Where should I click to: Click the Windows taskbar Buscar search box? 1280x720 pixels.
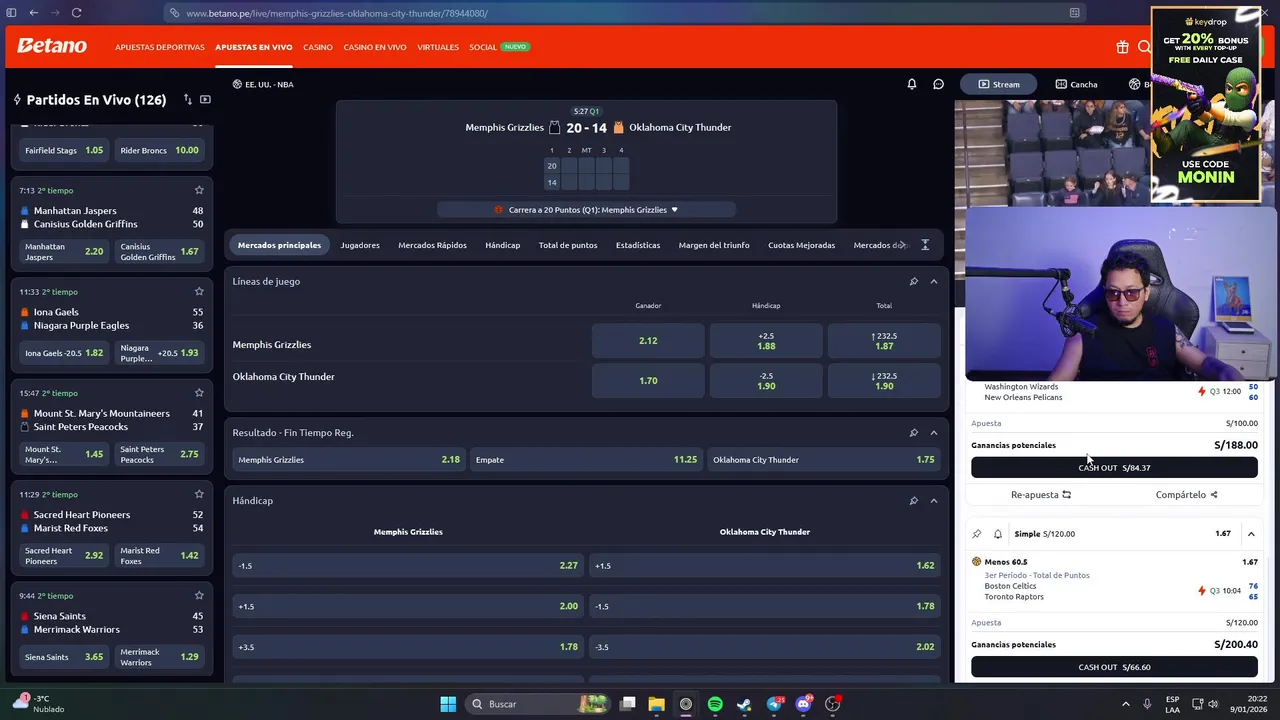(x=540, y=704)
